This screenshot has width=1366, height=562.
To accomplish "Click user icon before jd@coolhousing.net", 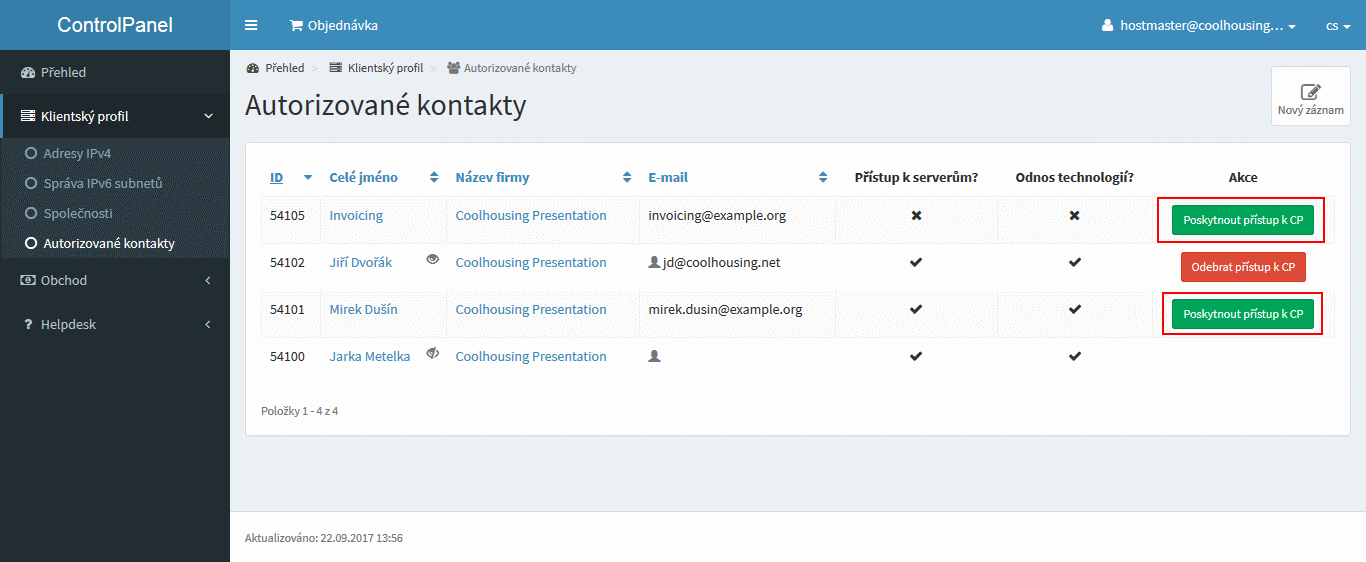I will 654,262.
